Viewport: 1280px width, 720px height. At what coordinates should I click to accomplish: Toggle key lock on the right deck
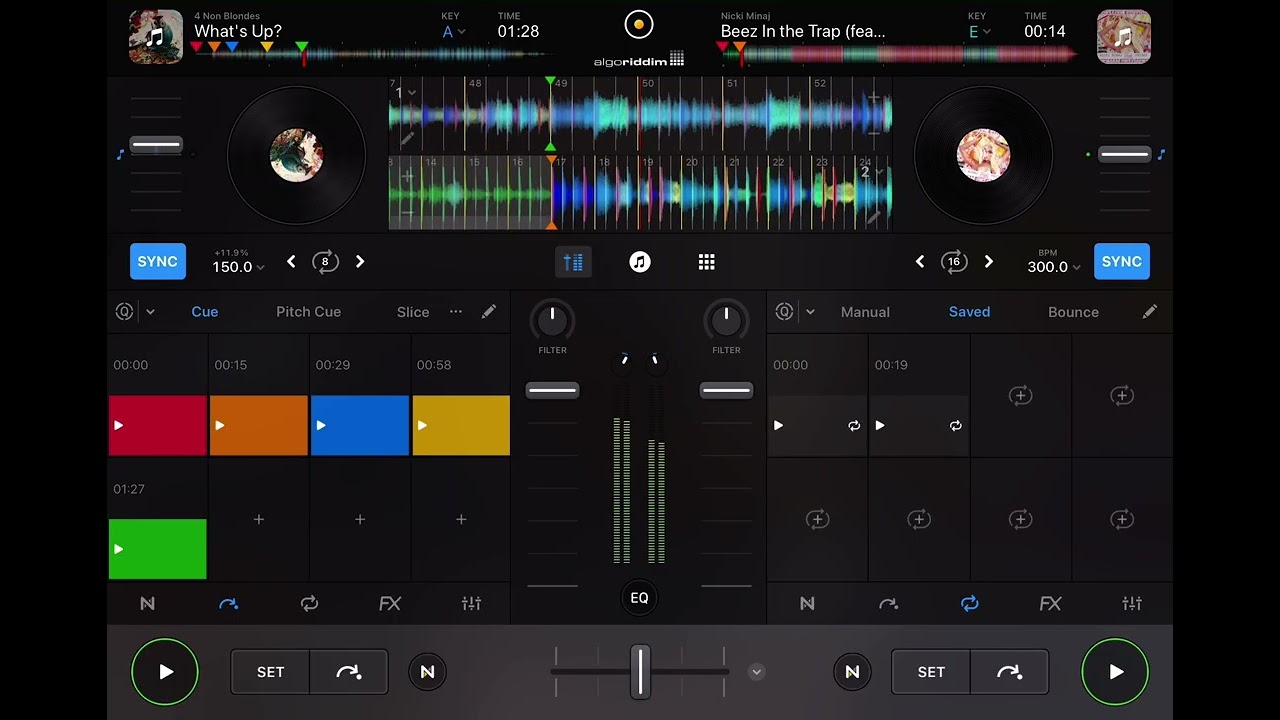[1161, 155]
